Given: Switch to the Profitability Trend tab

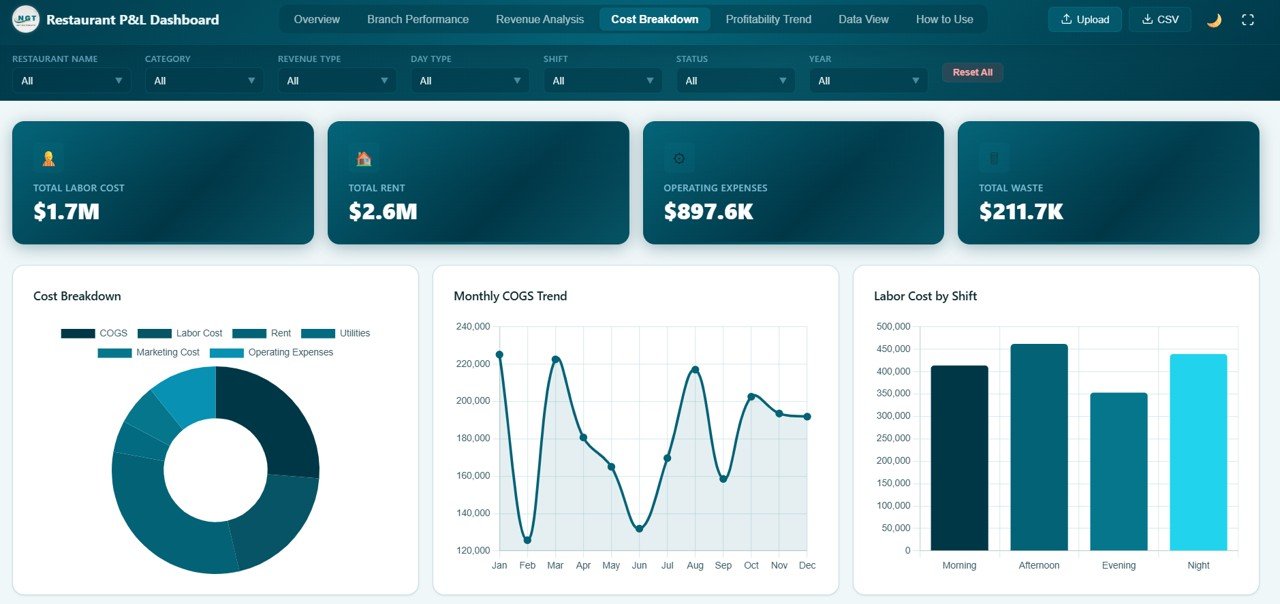Looking at the screenshot, I should [768, 18].
